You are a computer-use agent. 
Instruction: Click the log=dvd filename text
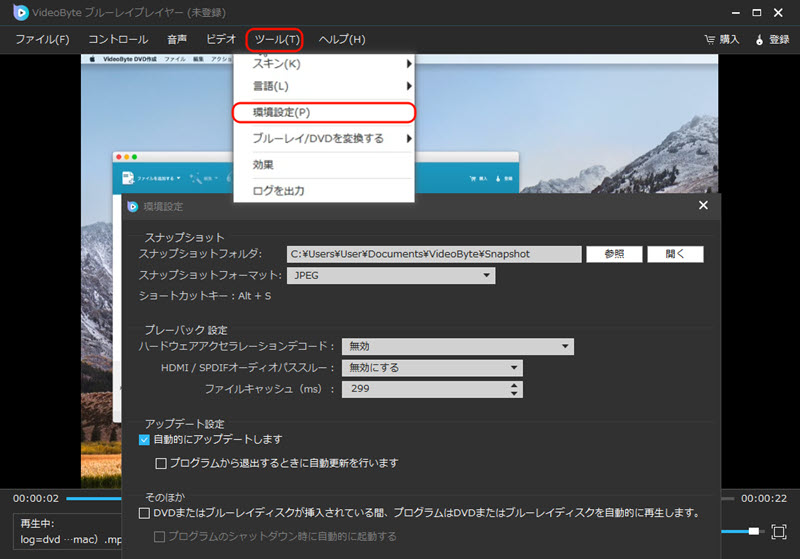71,540
